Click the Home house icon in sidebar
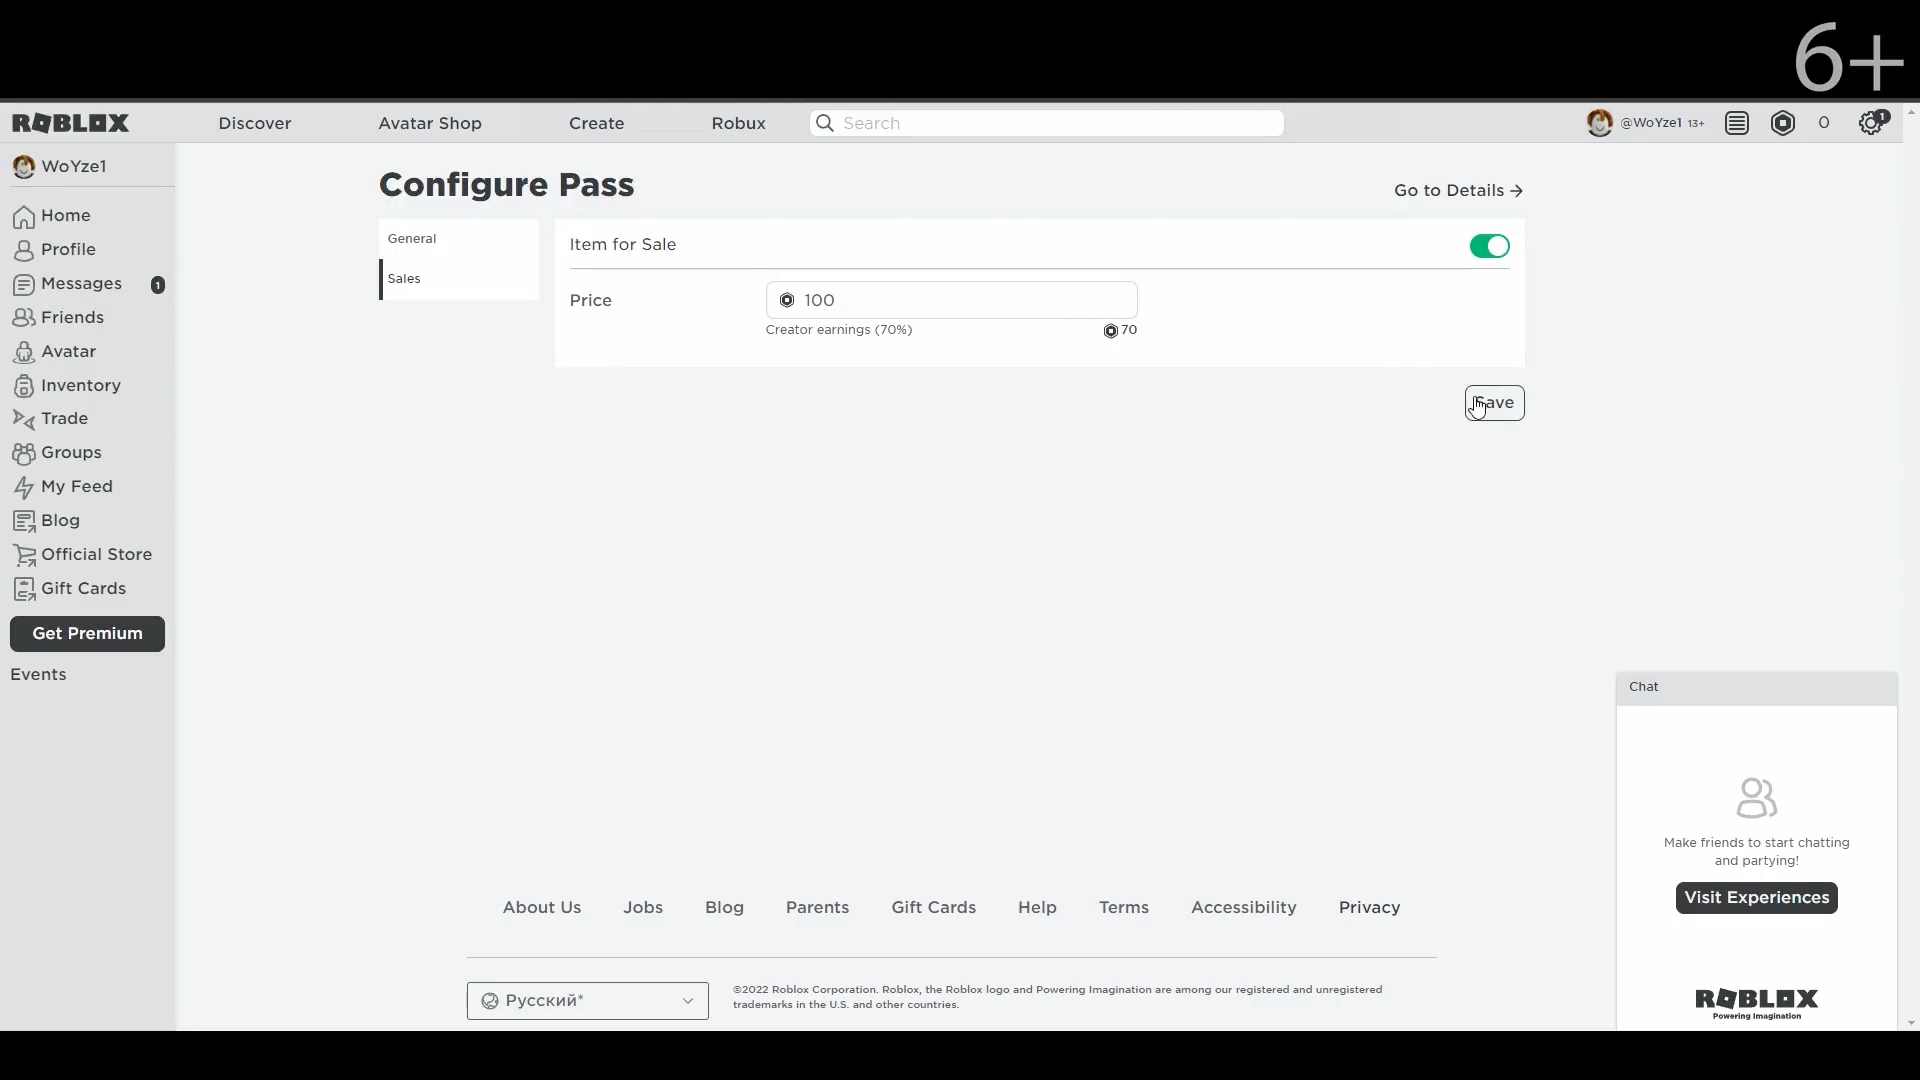The width and height of the screenshot is (1920, 1080). 24,216
